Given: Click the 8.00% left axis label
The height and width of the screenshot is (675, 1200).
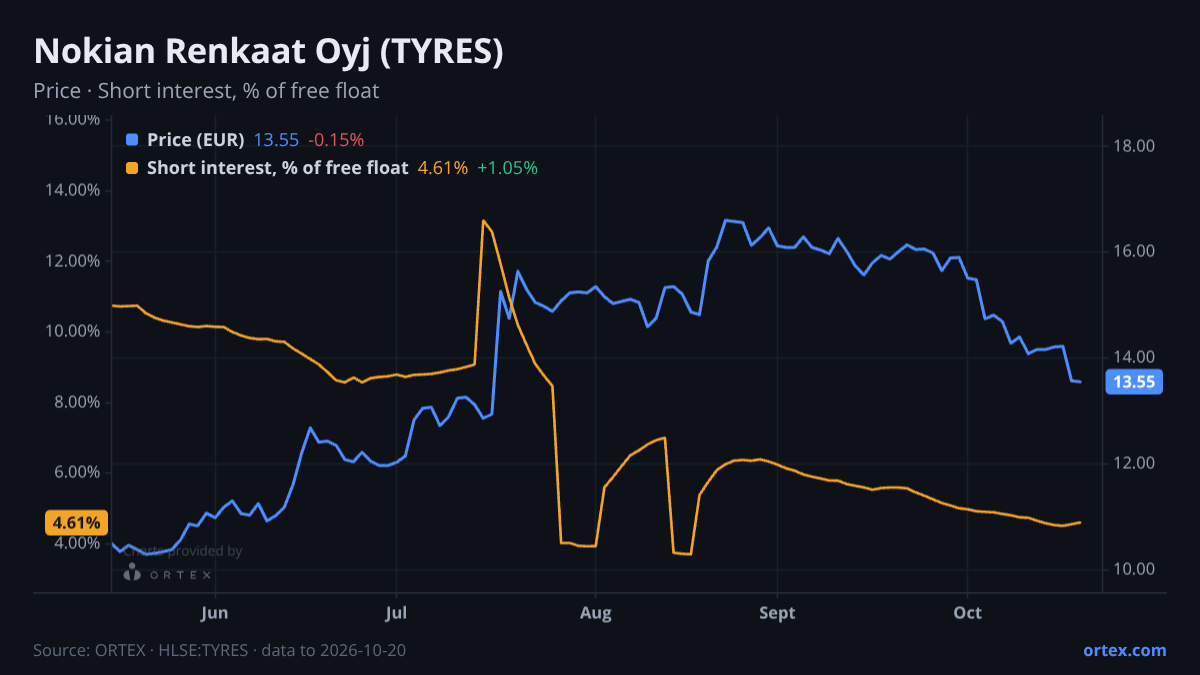Looking at the screenshot, I should point(75,402).
